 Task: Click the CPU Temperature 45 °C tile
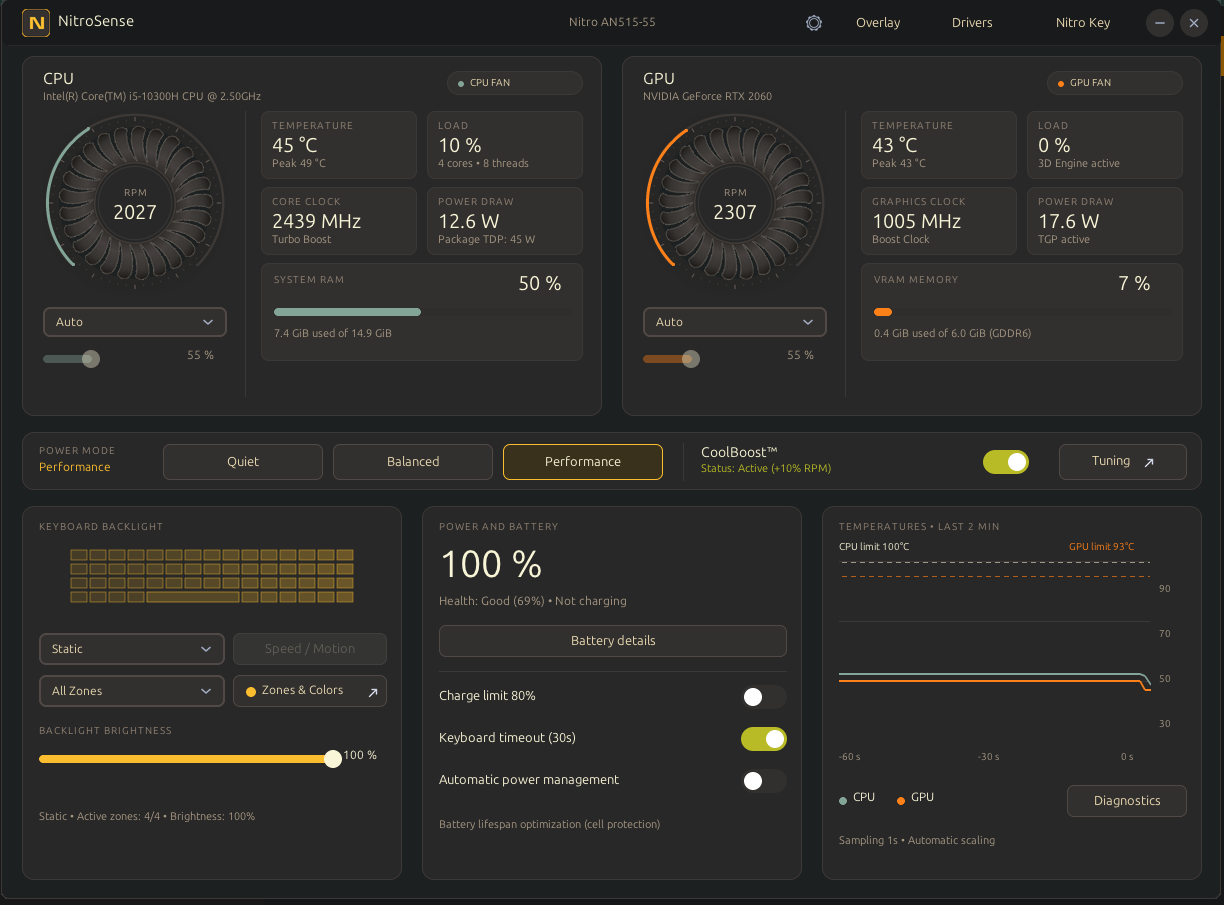pos(339,145)
